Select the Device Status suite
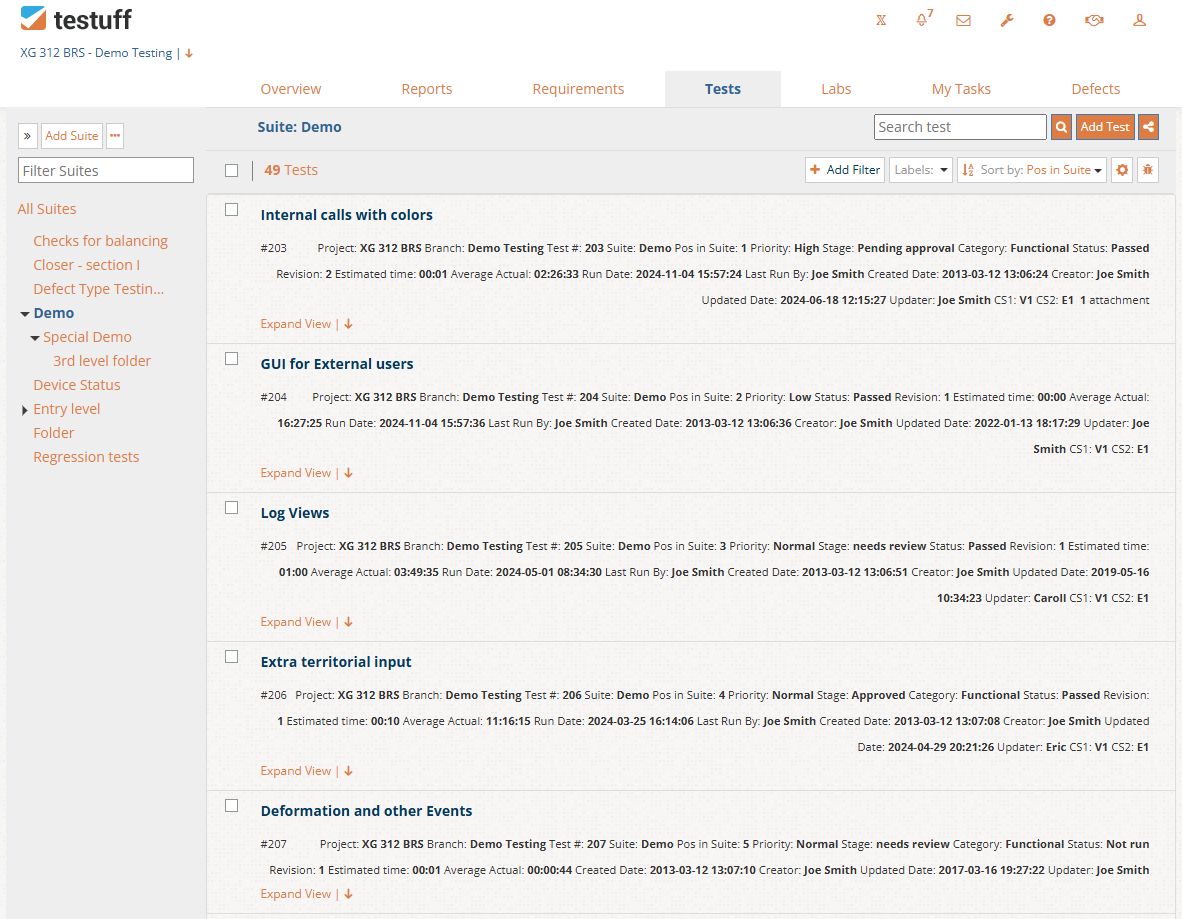Image resolution: width=1182 pixels, height=919 pixels. tap(77, 385)
